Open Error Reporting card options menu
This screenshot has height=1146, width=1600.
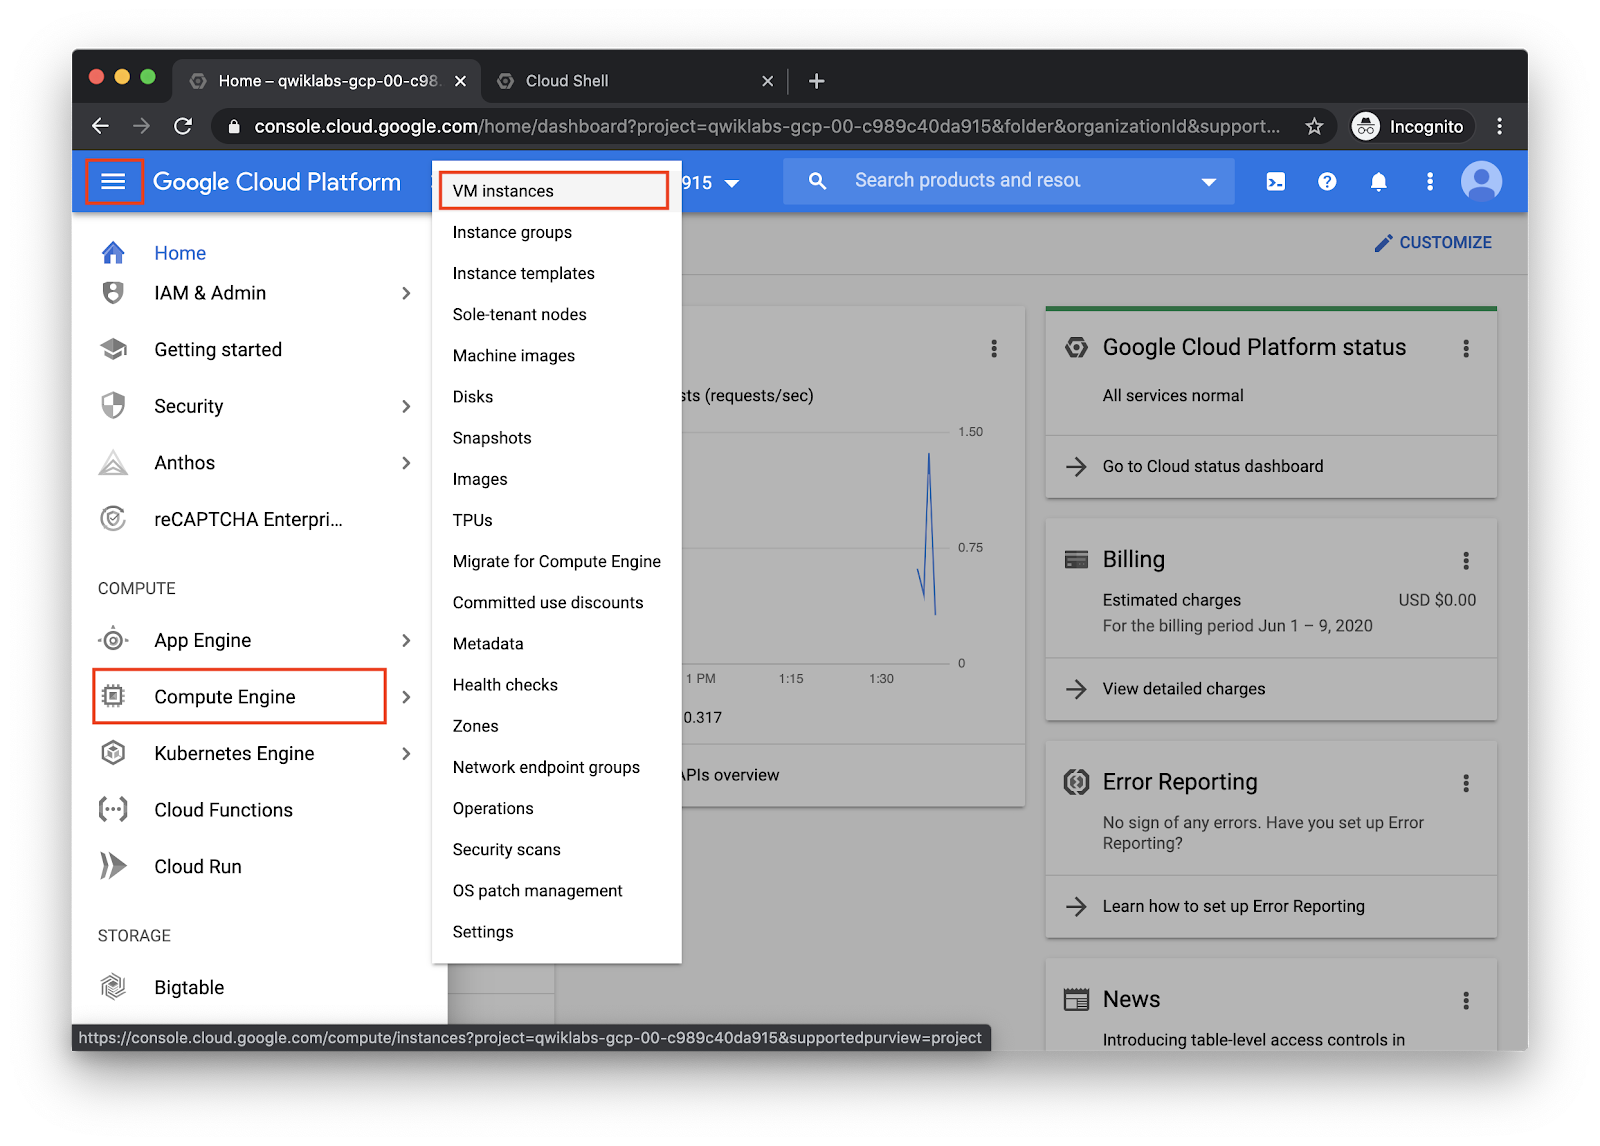click(1466, 783)
